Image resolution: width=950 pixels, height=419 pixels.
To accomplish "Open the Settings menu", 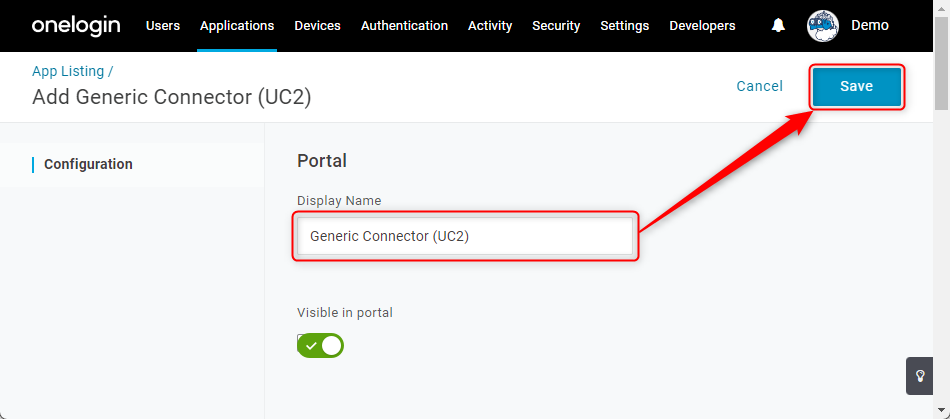I will (x=625, y=26).
